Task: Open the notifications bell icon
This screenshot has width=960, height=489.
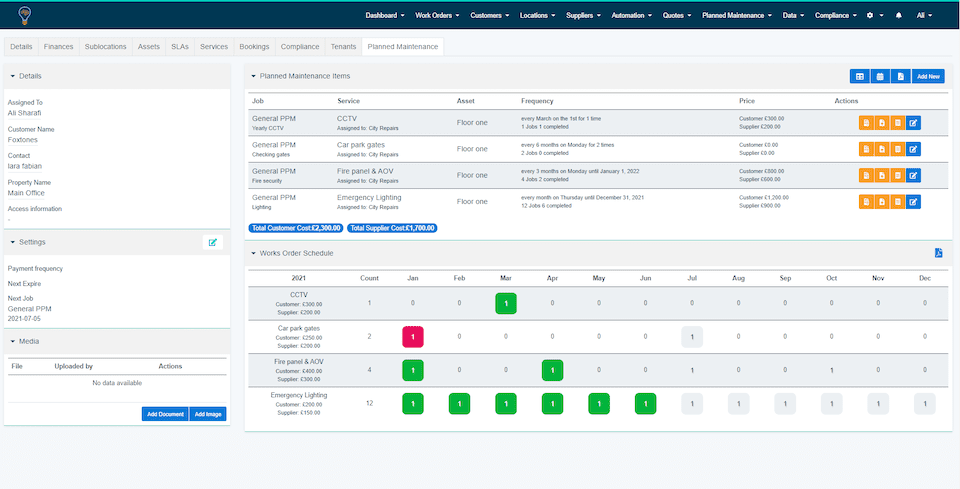Action: coord(898,16)
